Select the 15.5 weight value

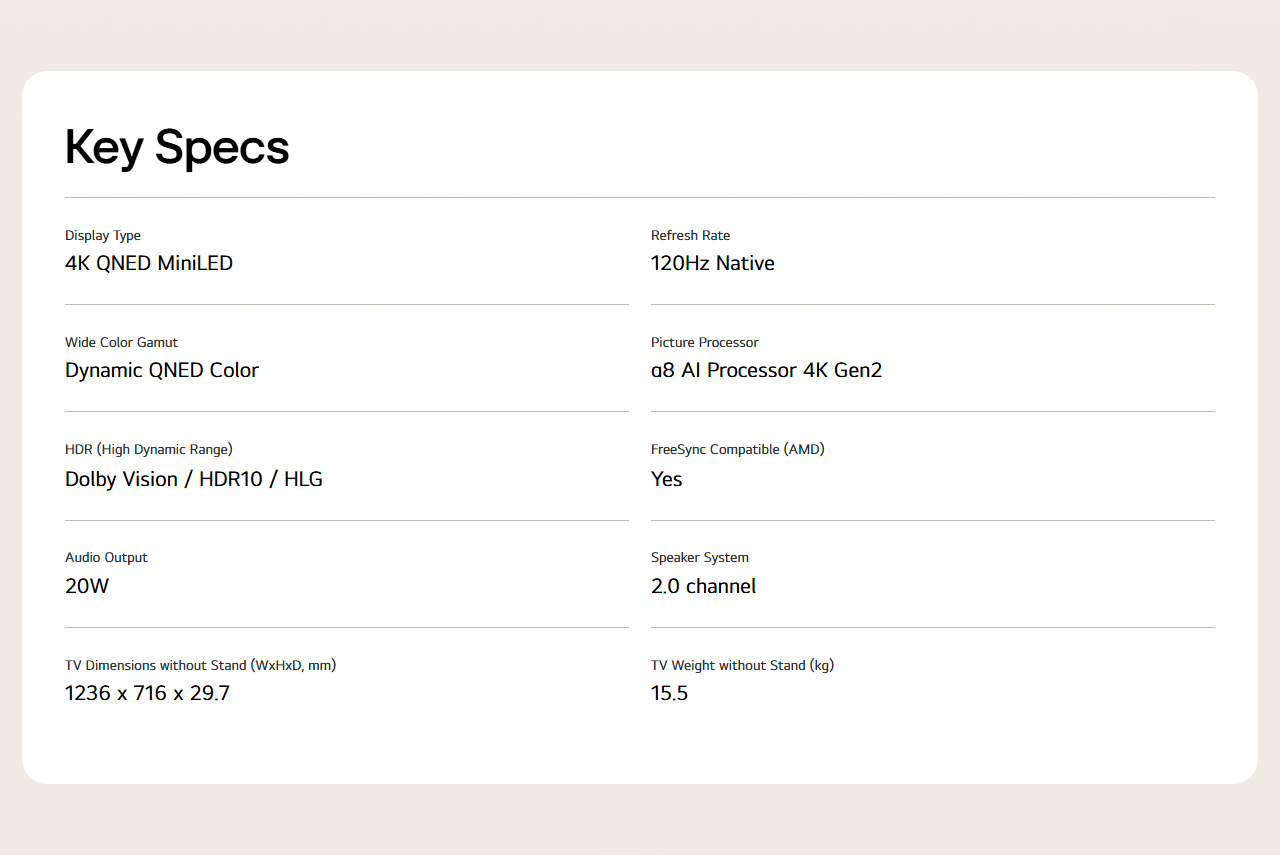pyautogui.click(x=669, y=693)
